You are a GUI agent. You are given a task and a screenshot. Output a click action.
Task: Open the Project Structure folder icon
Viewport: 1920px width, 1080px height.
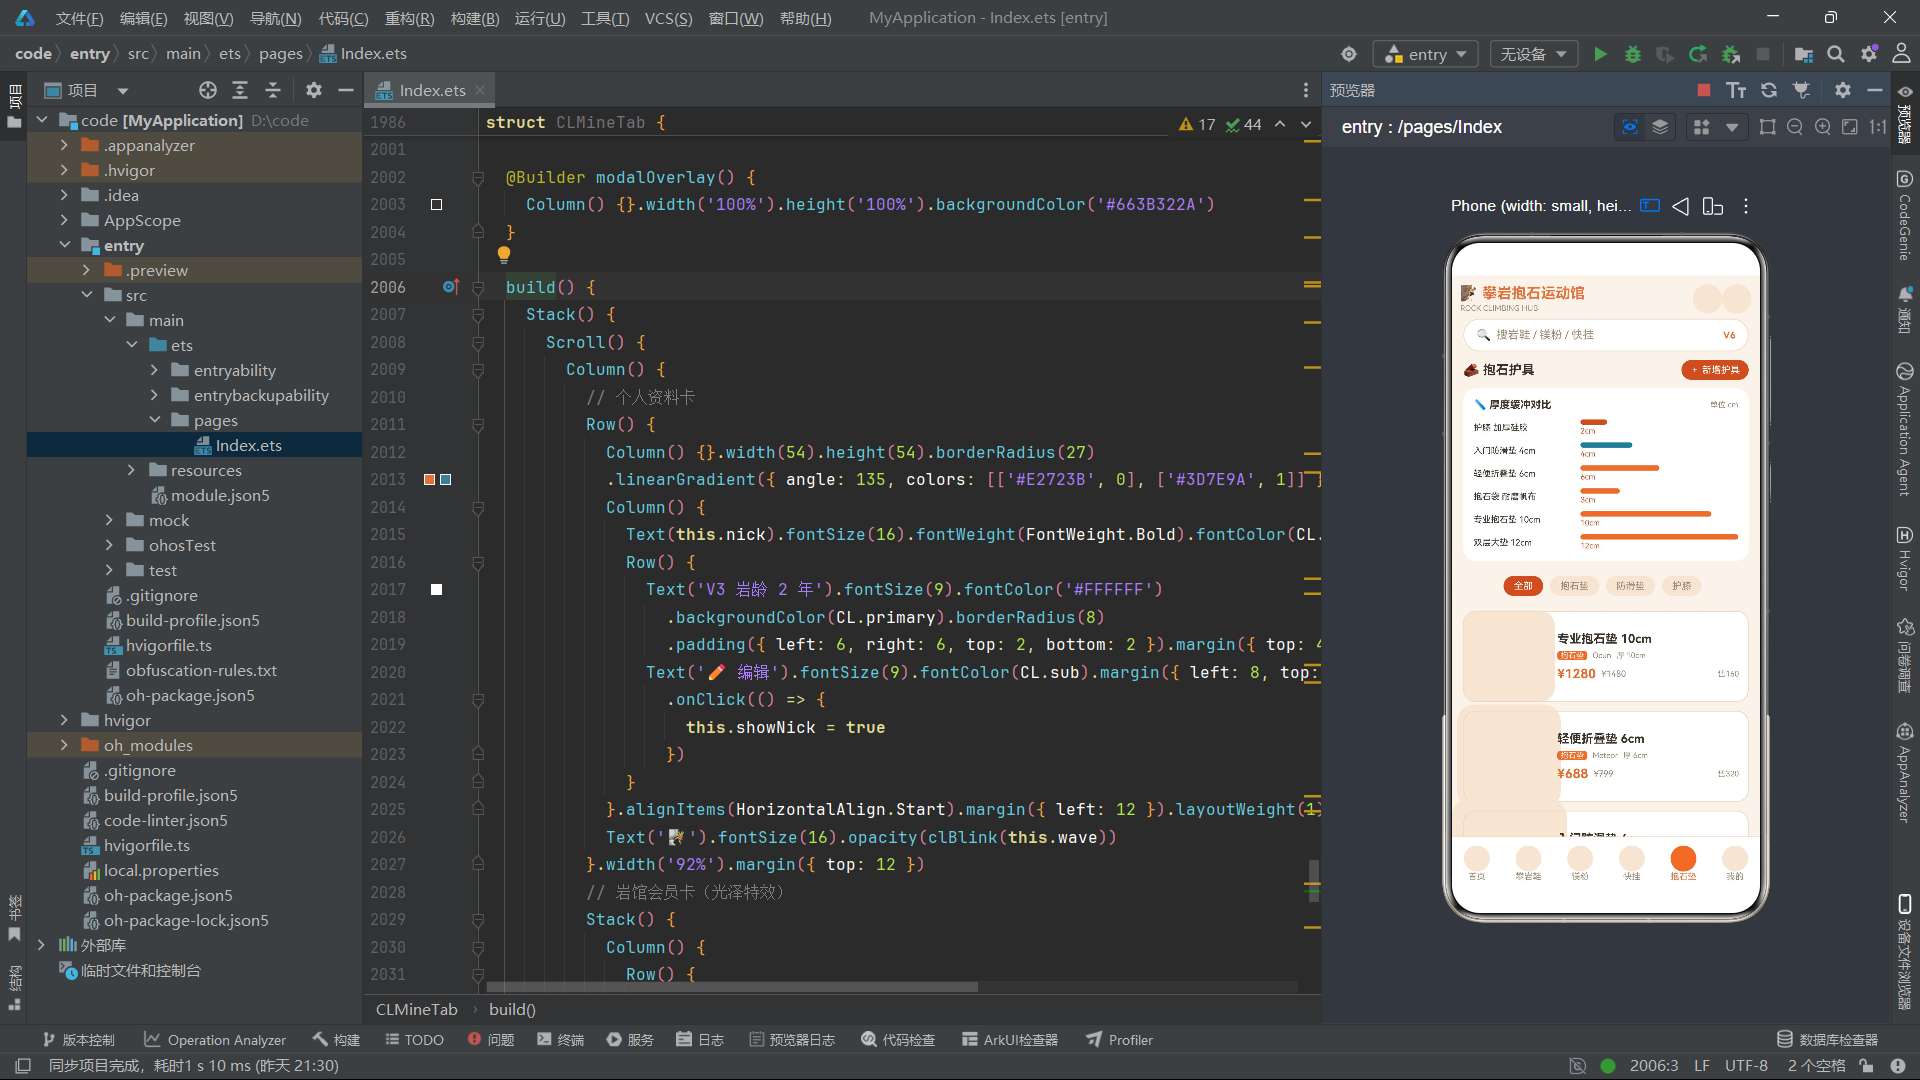1804,54
